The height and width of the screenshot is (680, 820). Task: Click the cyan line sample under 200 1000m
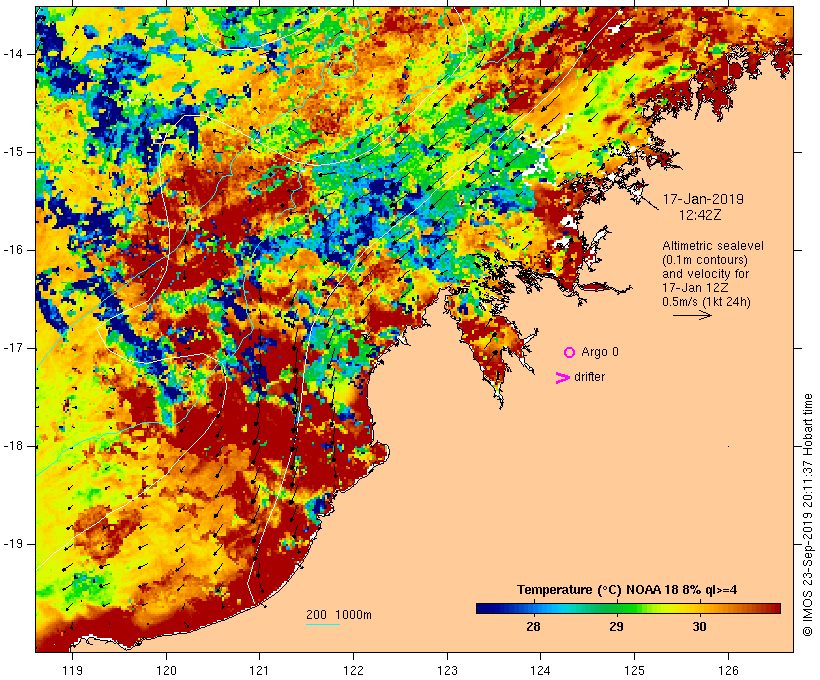[323, 624]
